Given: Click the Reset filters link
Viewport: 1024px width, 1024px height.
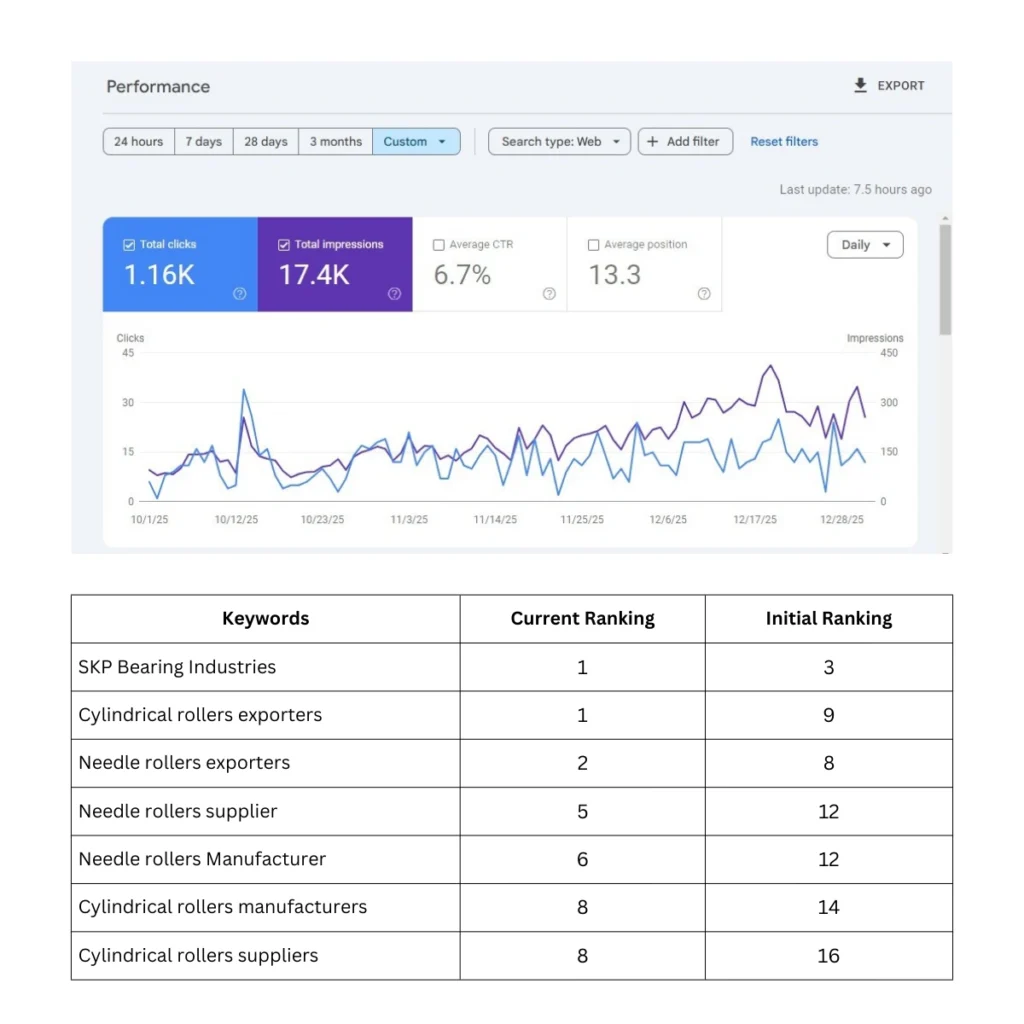Looking at the screenshot, I should [x=784, y=142].
